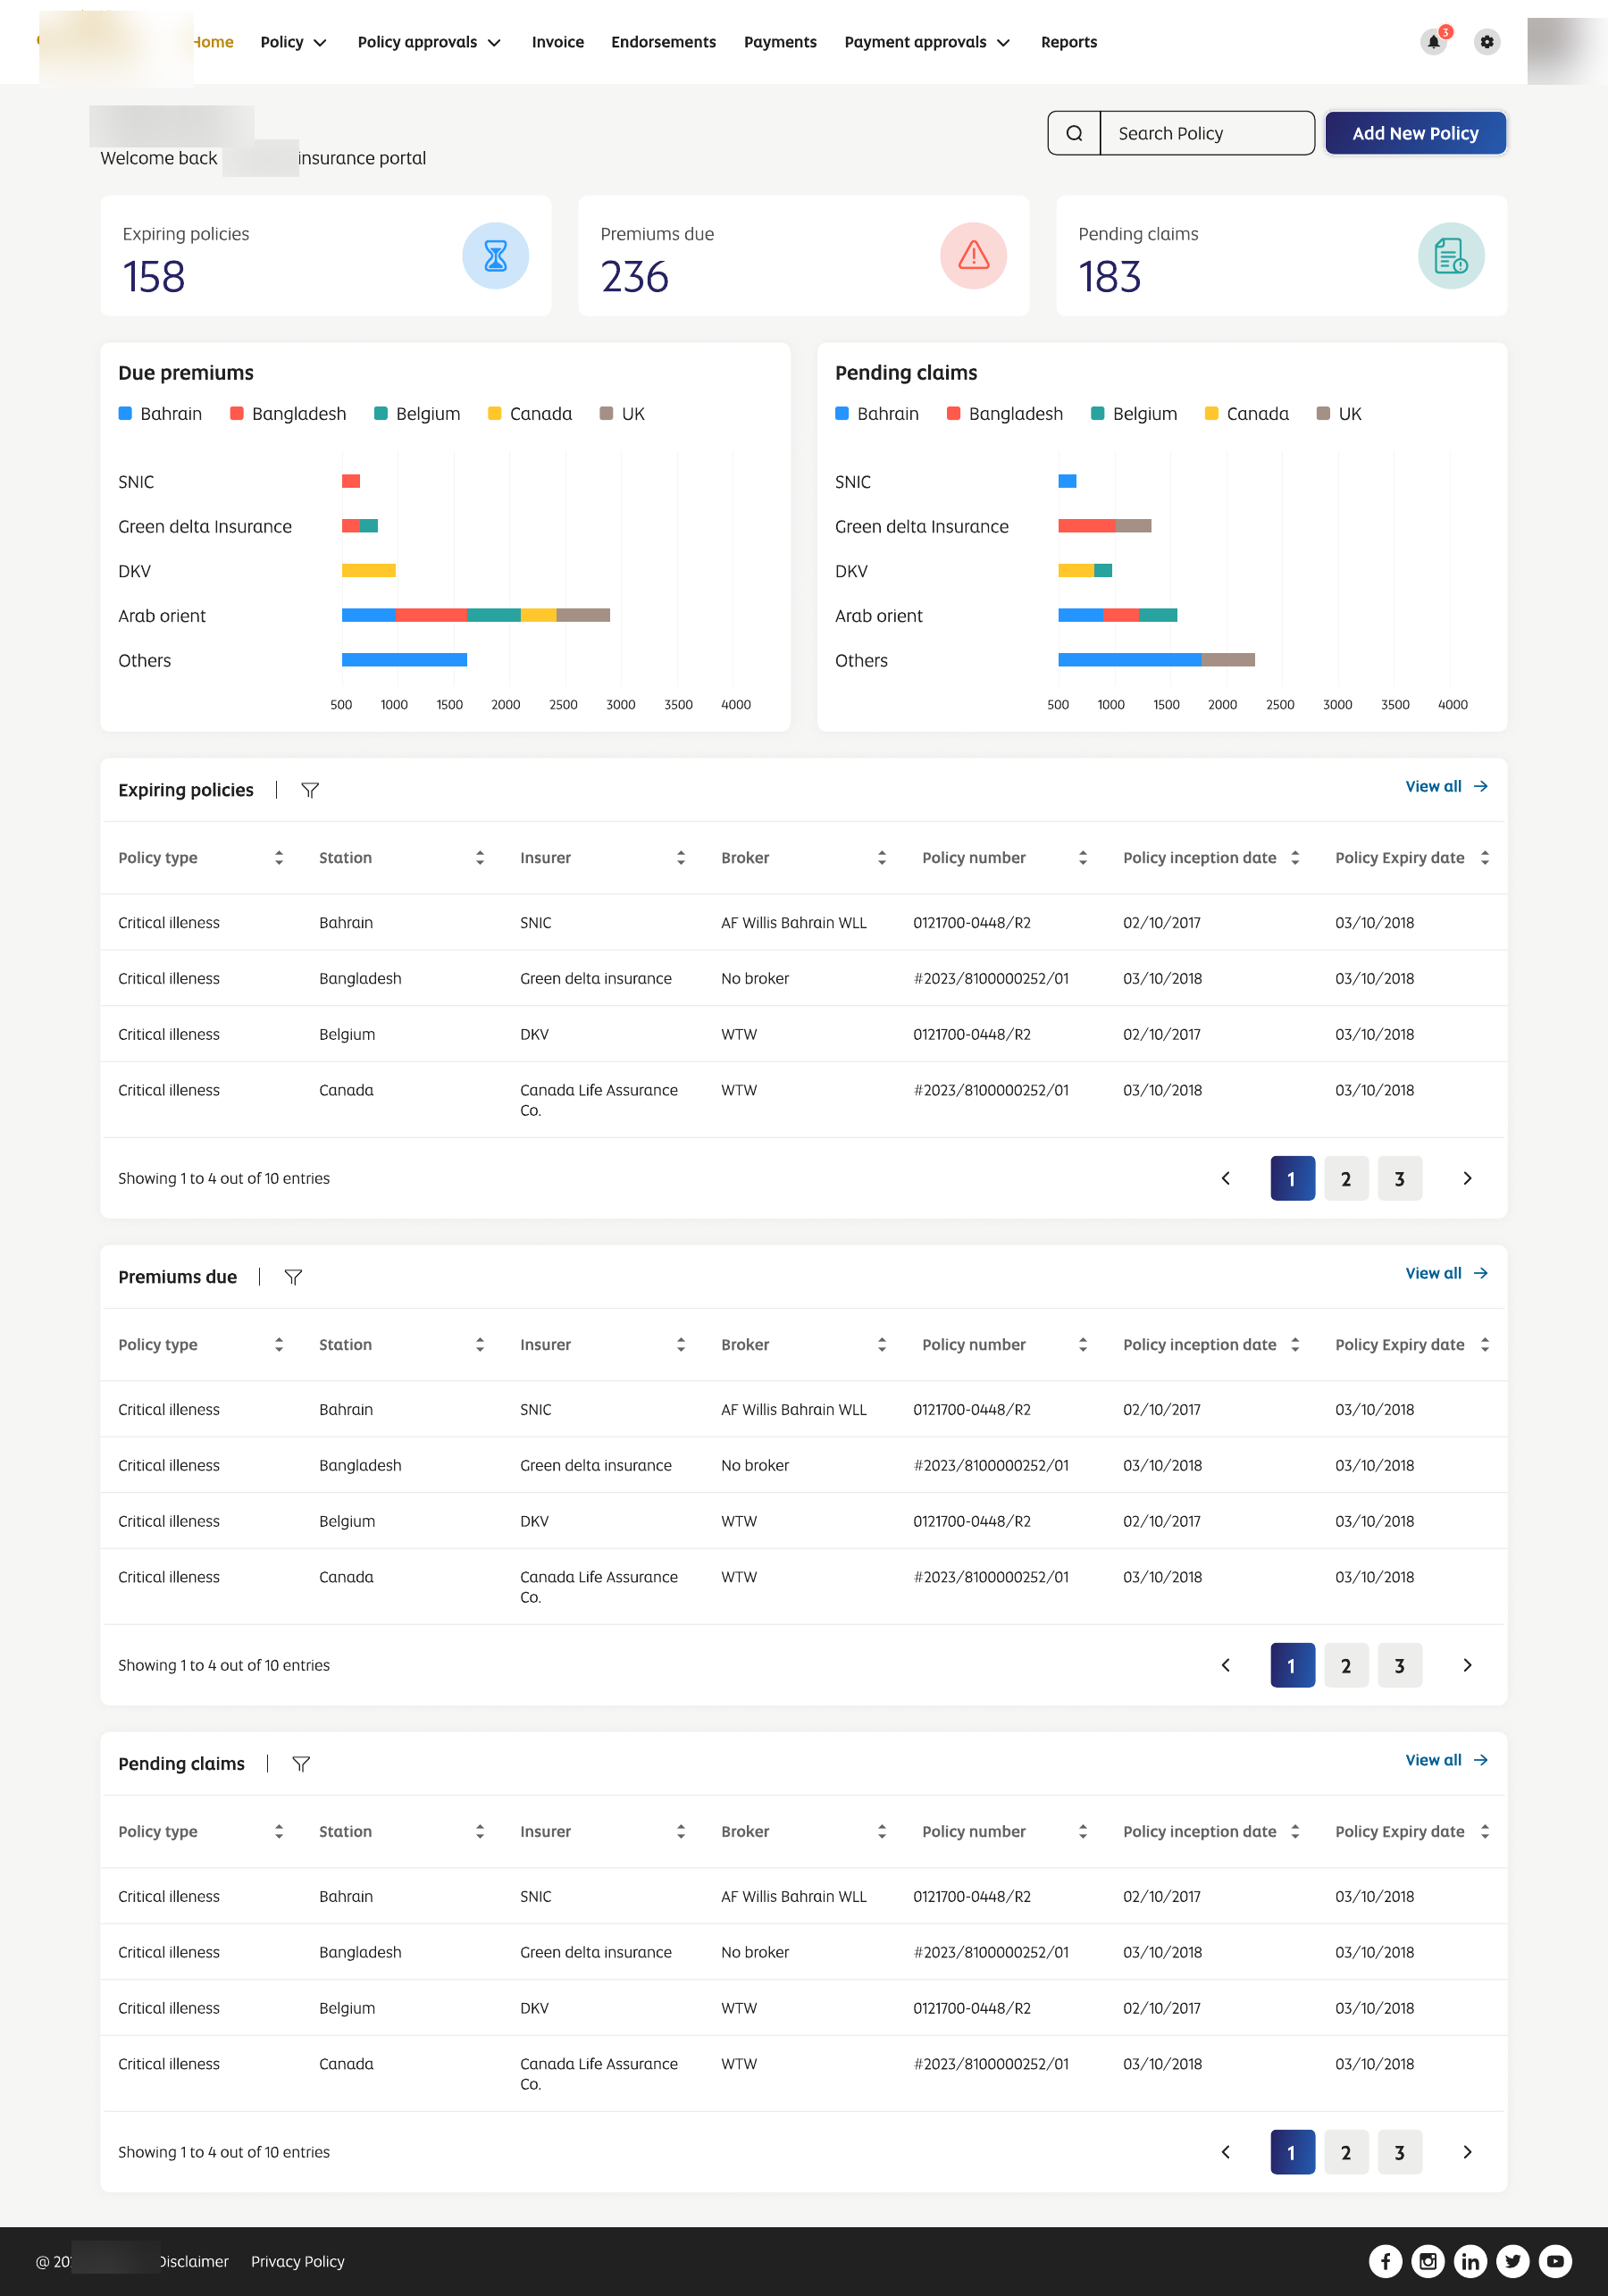Image resolution: width=1608 pixels, height=2296 pixels.
Task: Toggle Bahrain legend swatch in Due premiums chart
Action: pos(125,414)
